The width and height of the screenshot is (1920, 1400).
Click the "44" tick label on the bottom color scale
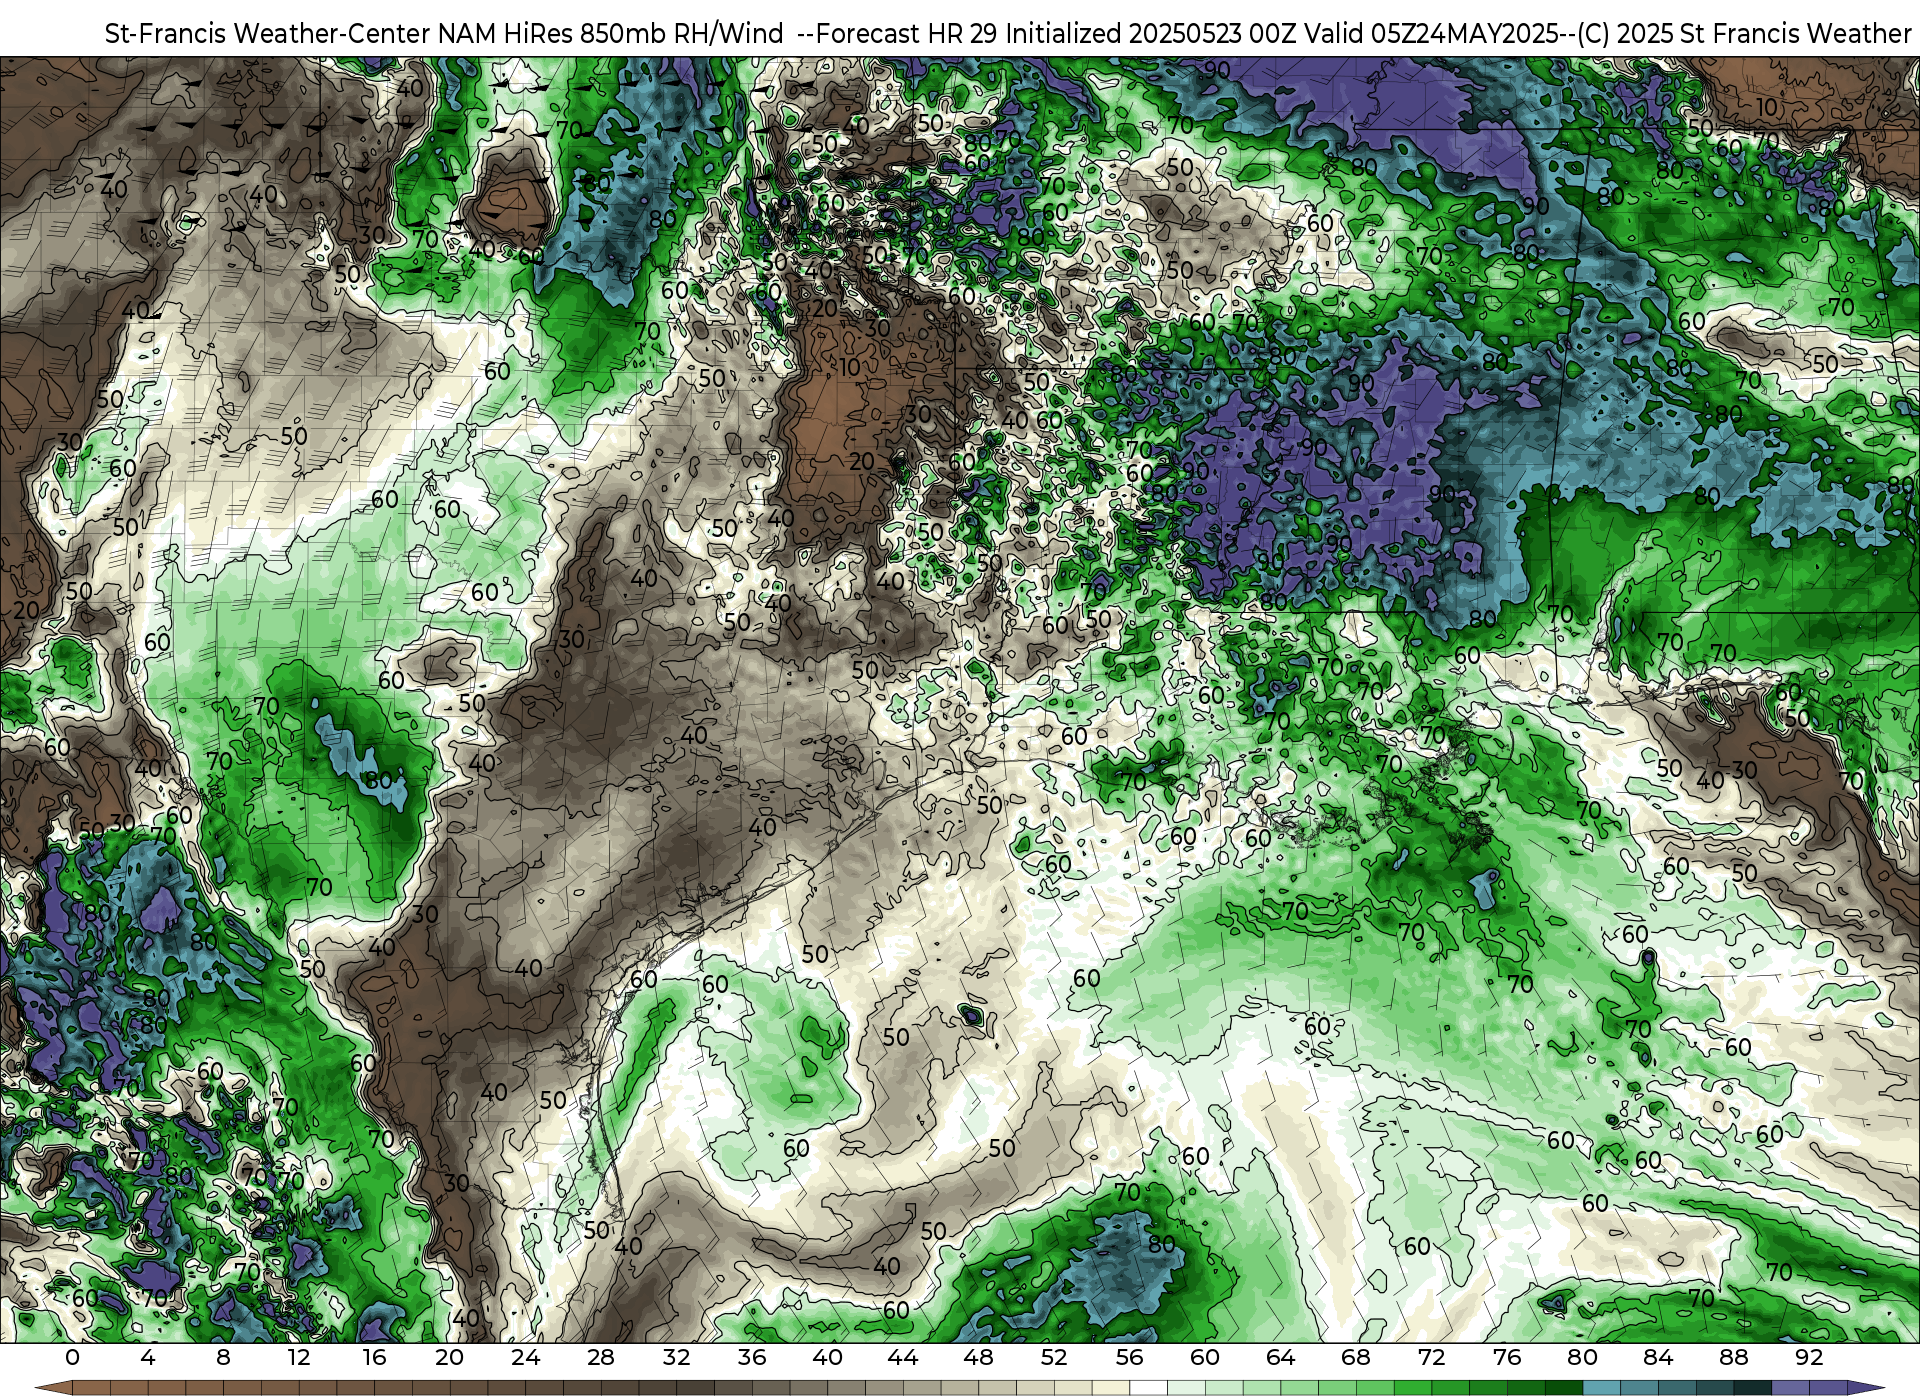[x=903, y=1357]
